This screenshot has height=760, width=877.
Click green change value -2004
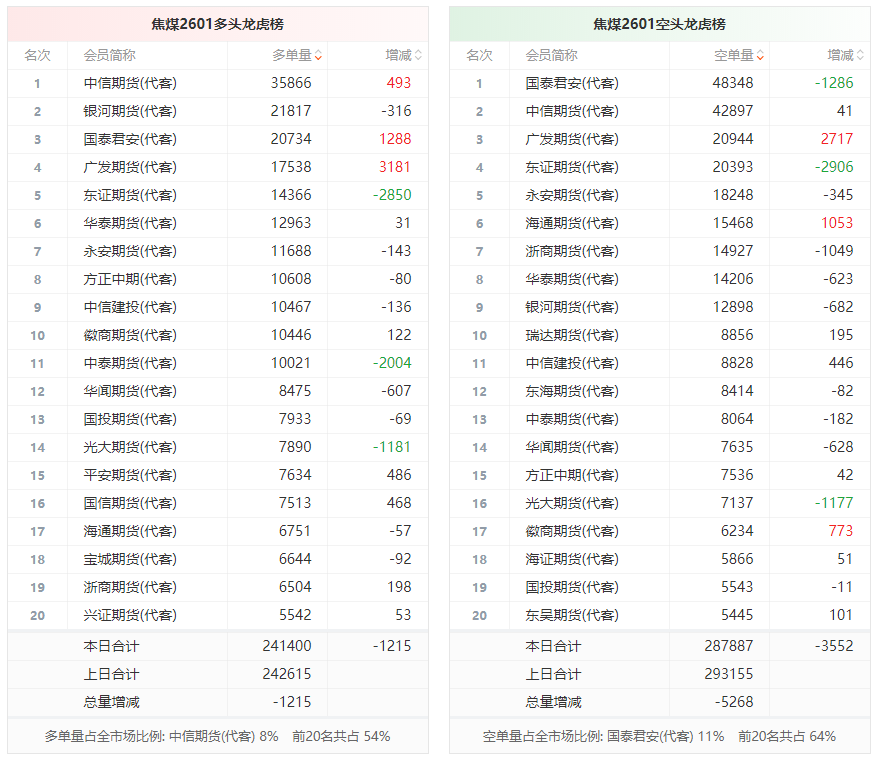tap(392, 363)
